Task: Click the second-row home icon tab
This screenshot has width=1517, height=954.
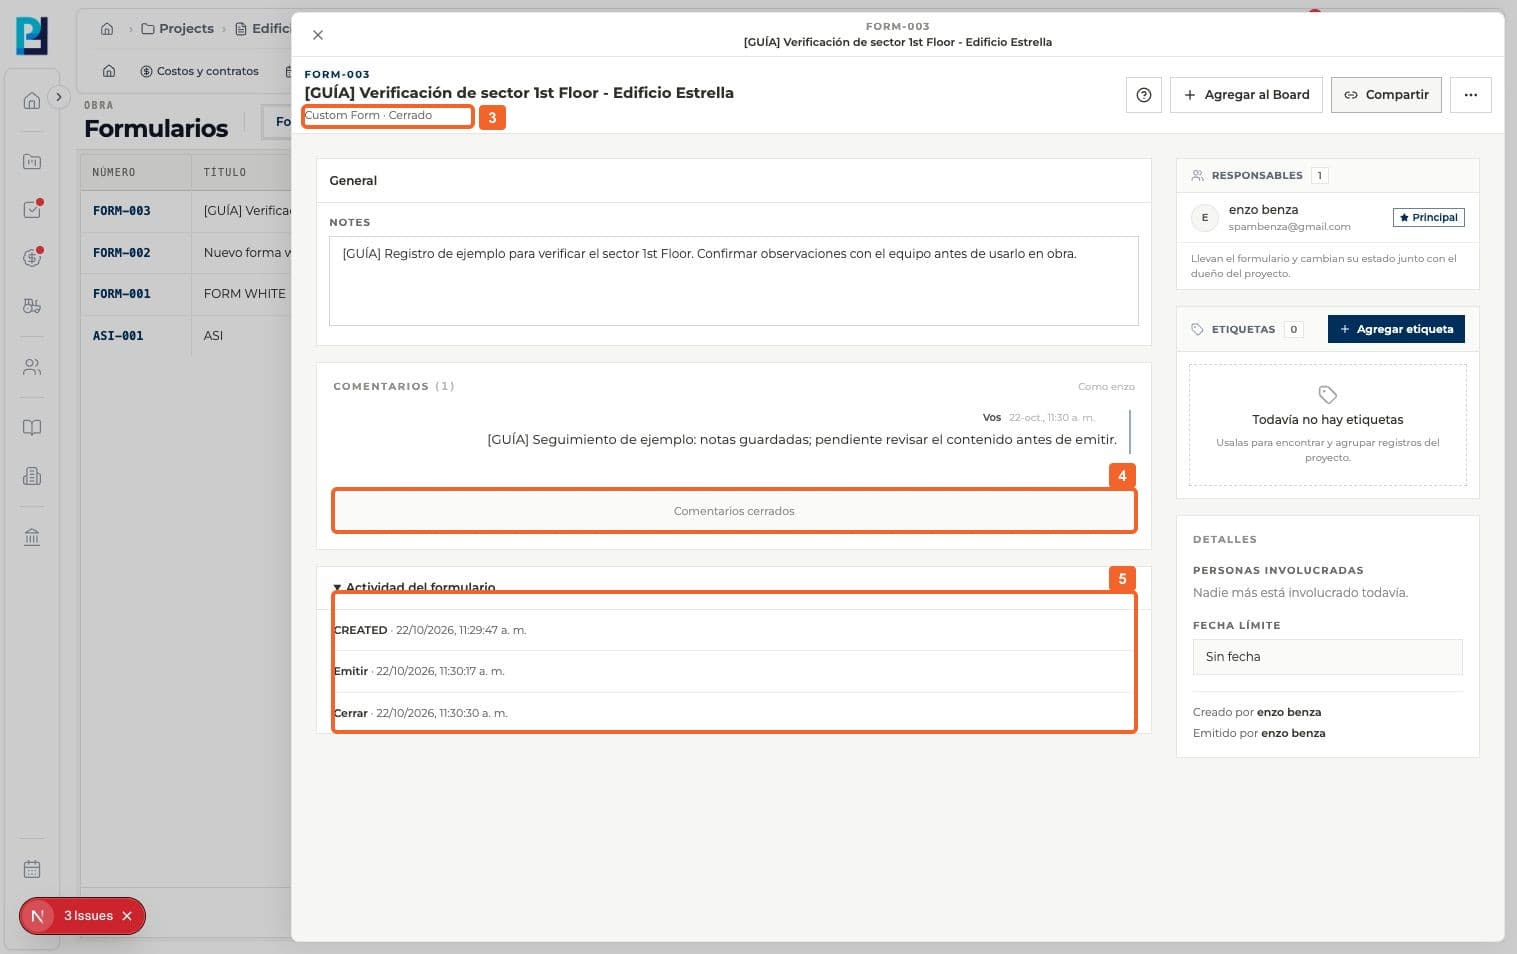Action: (x=109, y=71)
